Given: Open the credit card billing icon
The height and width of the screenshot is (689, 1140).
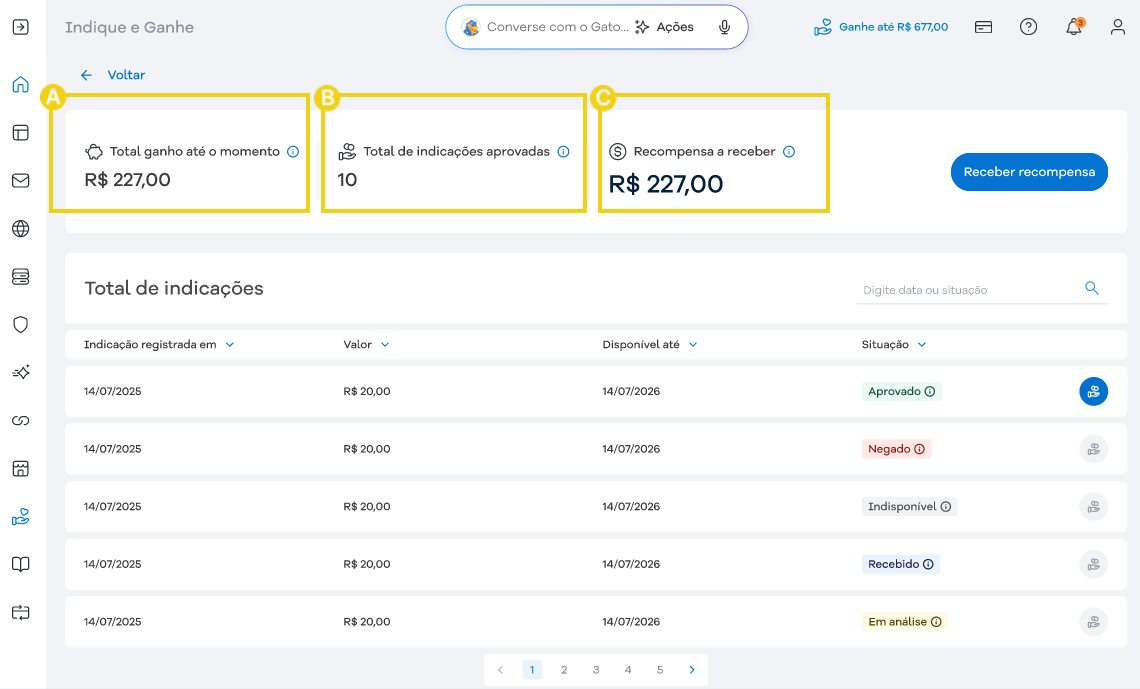Looking at the screenshot, I should 983,27.
